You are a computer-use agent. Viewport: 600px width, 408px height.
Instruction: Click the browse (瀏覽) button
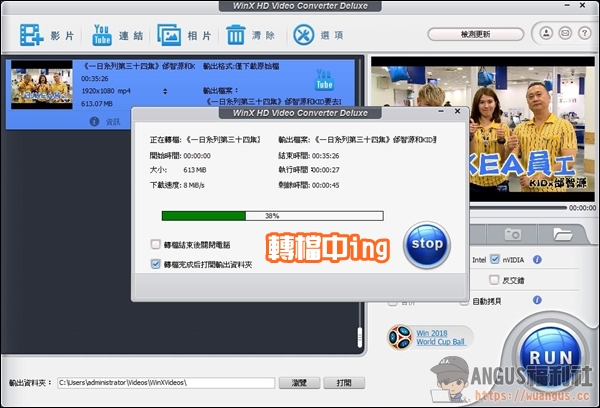pos(299,382)
